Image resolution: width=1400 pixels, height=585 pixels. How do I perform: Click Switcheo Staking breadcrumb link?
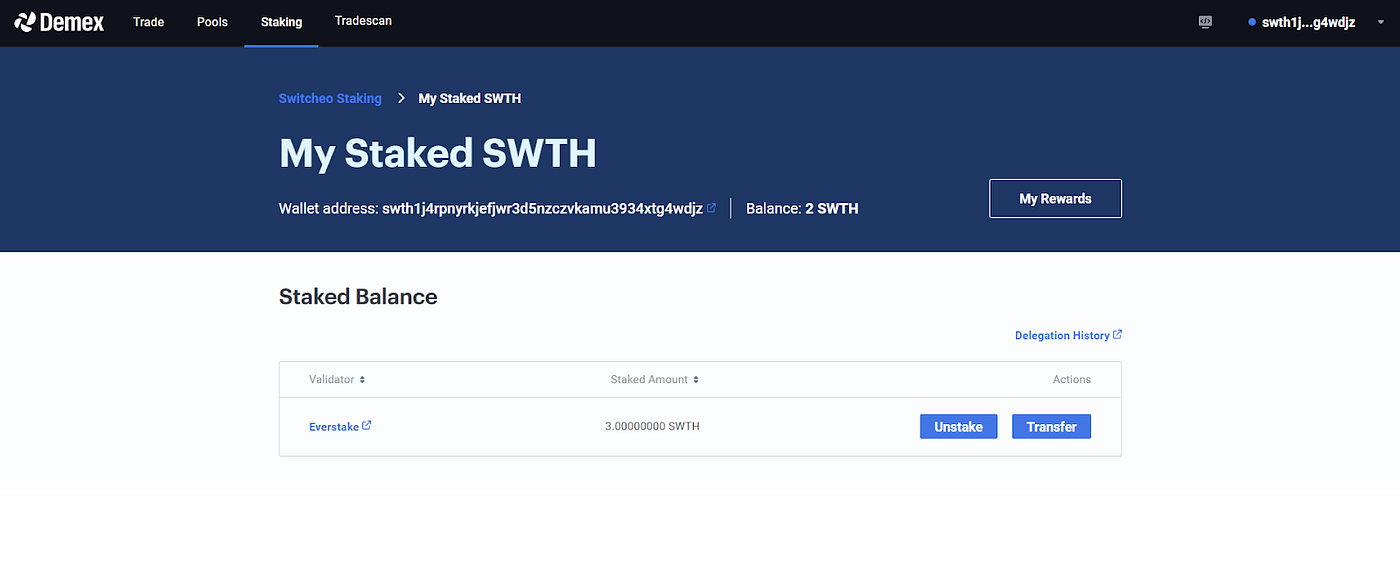[330, 98]
